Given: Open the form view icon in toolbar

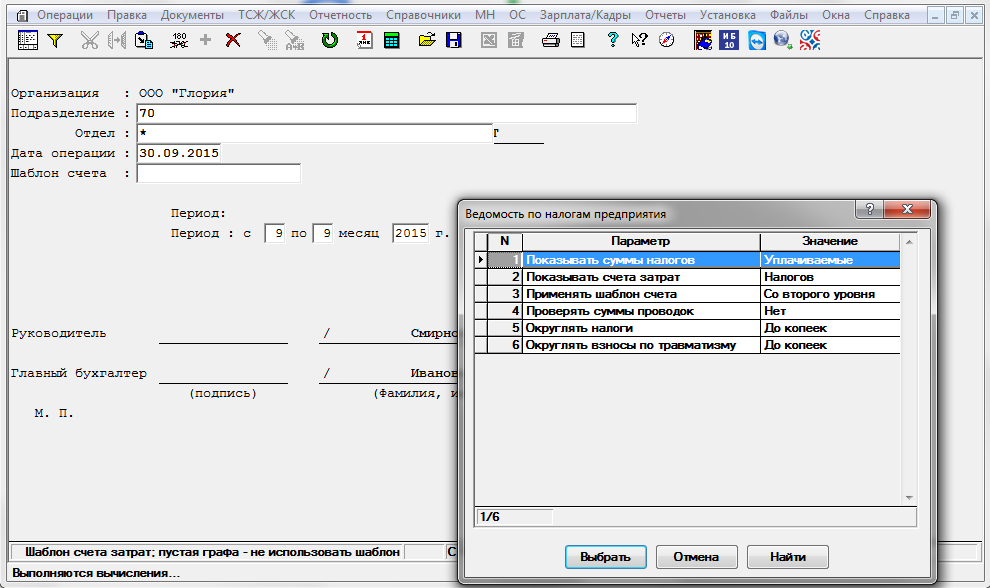Looking at the screenshot, I should pyautogui.click(x=28, y=40).
